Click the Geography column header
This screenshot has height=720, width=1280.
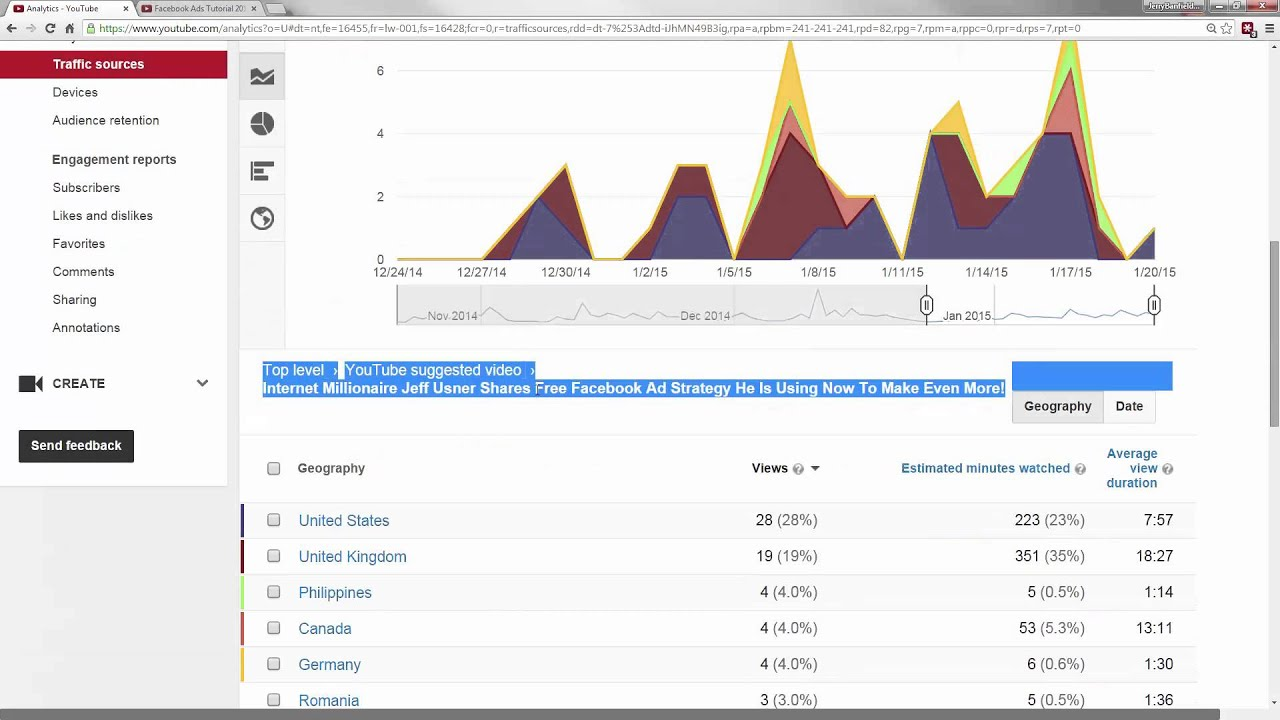click(331, 468)
